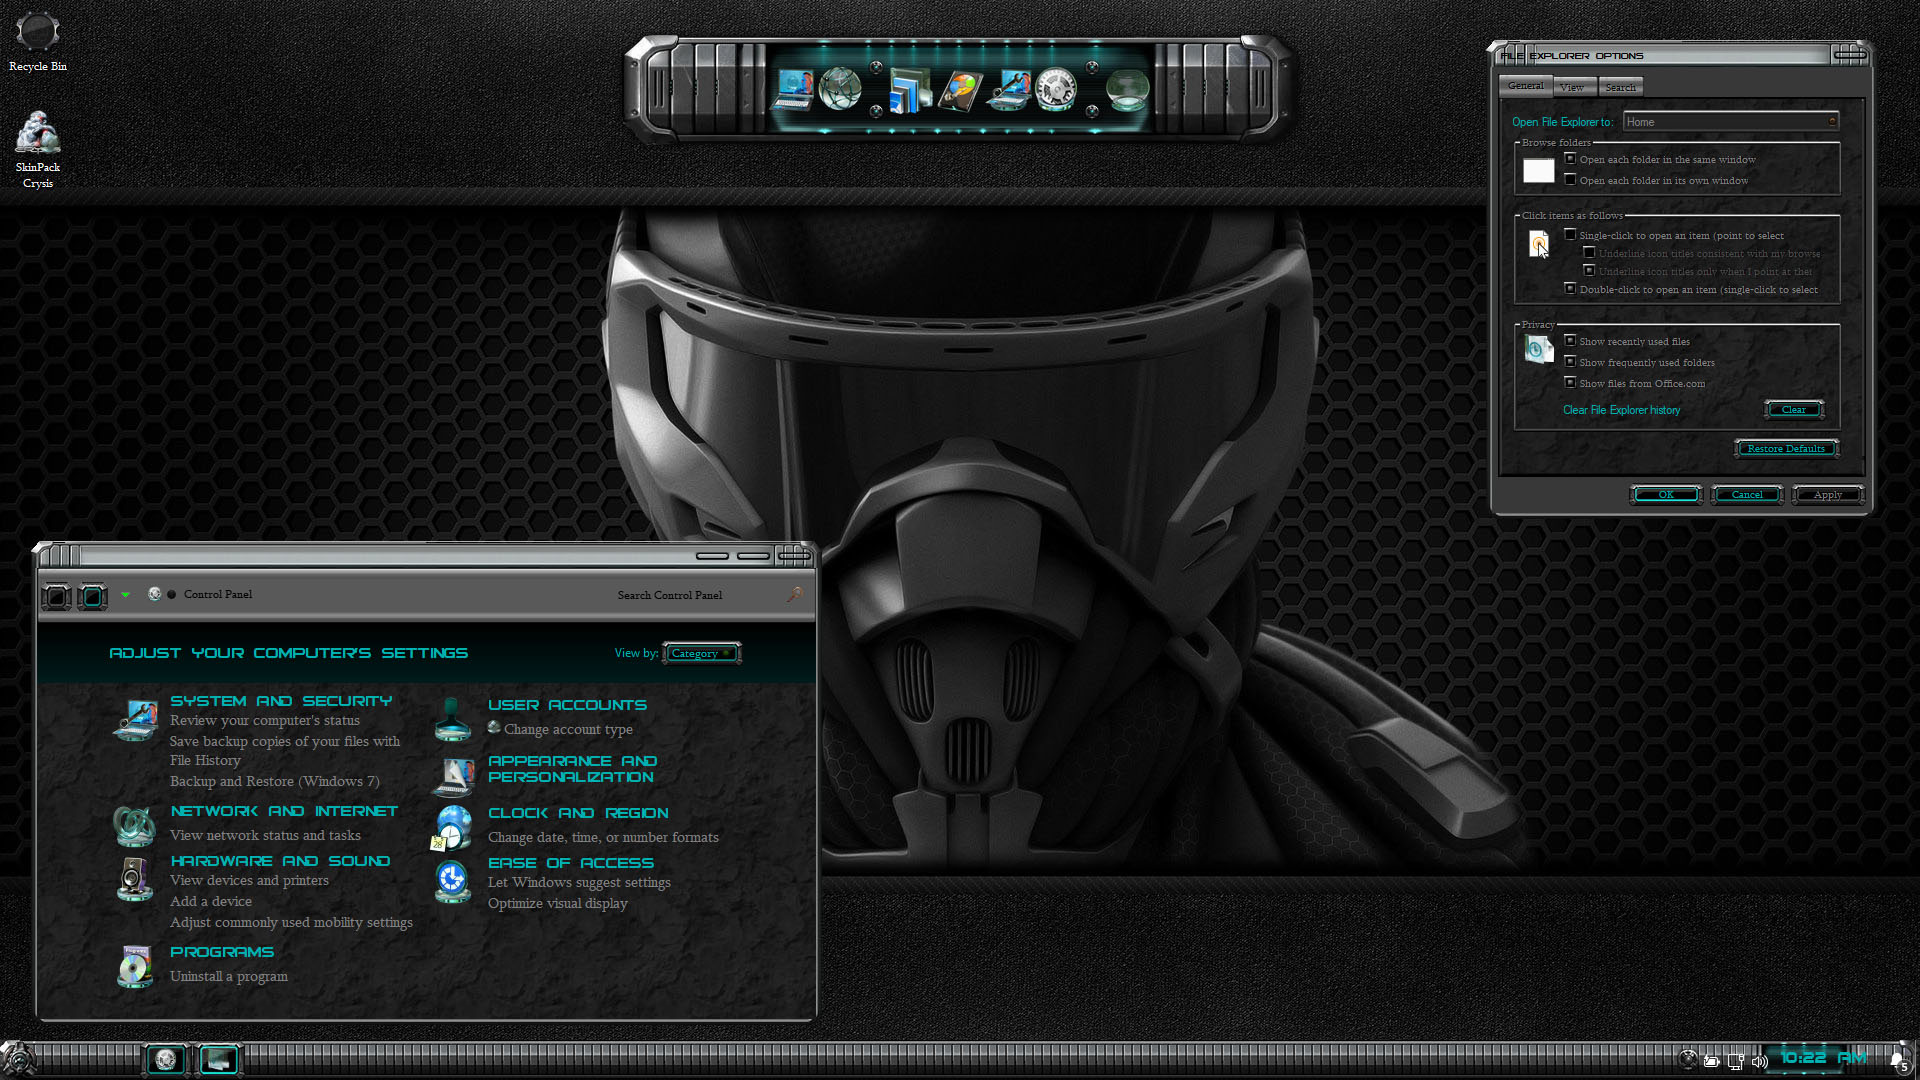Expand the recent locations arrow beside navigation buttons
This screenshot has height=1080, width=1920.
tap(125, 595)
